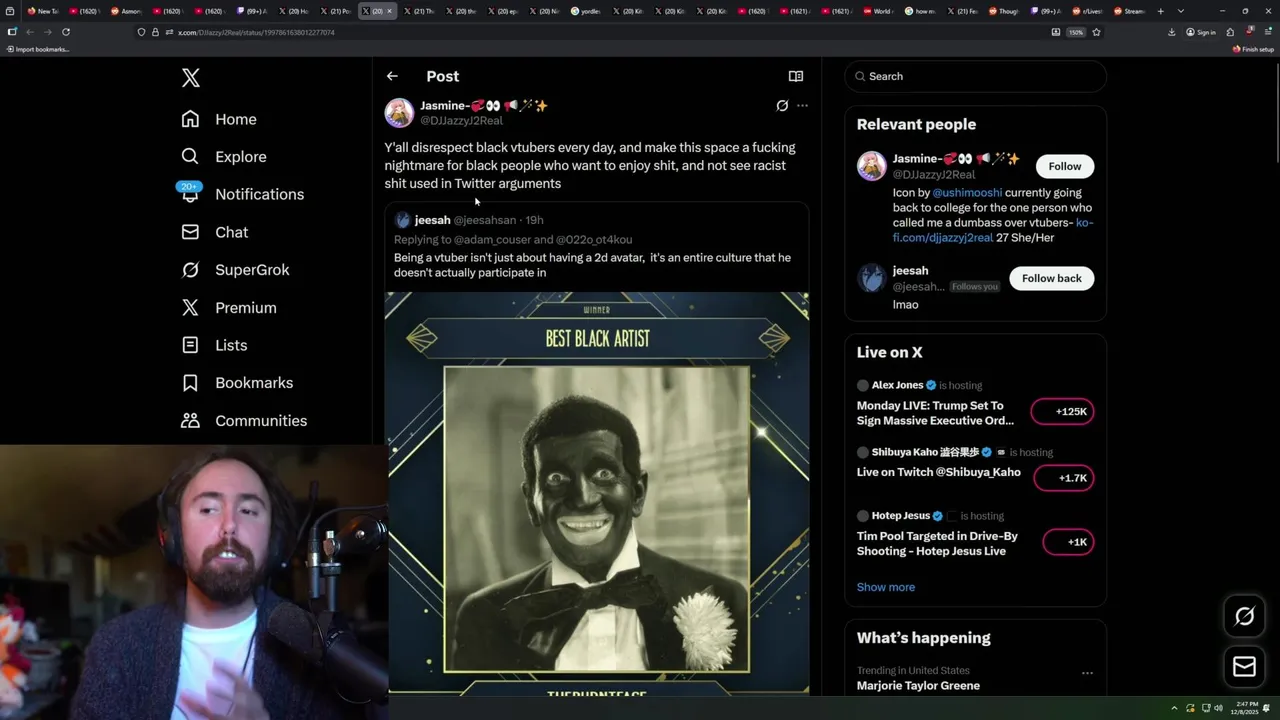Viewport: 1280px width, 720px height.
Task: Go back using the Post back arrow
Action: click(392, 76)
